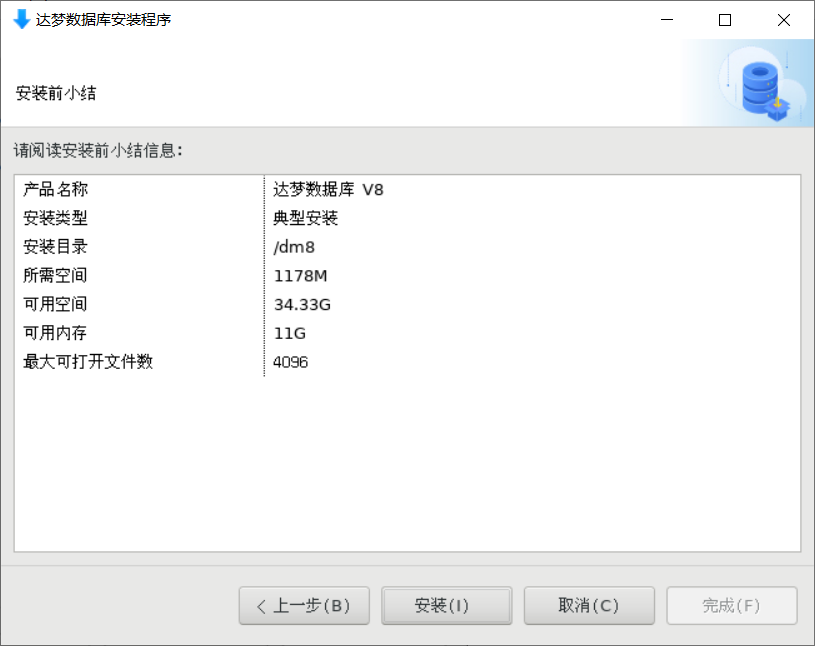
Task: Close the 达梦数据库安装程序 window
Action: point(784,20)
